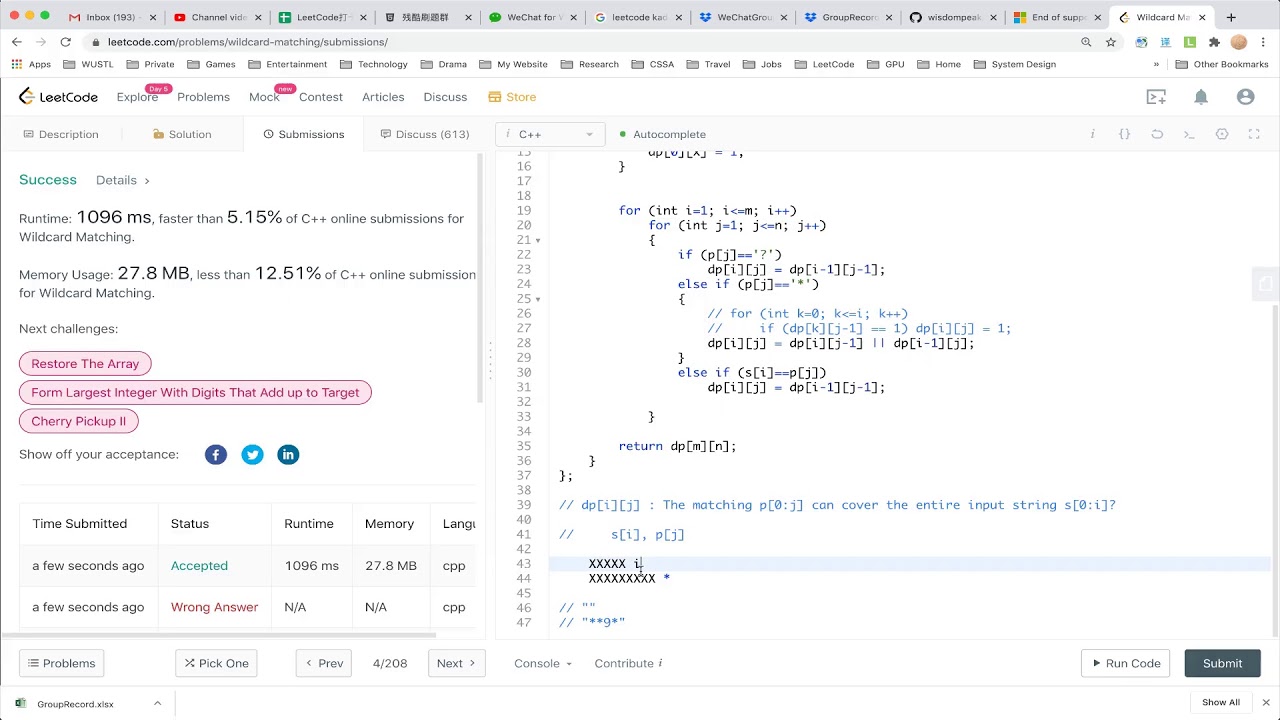Open the Articles menu item
The height and width of the screenshot is (720, 1280).
383,97
